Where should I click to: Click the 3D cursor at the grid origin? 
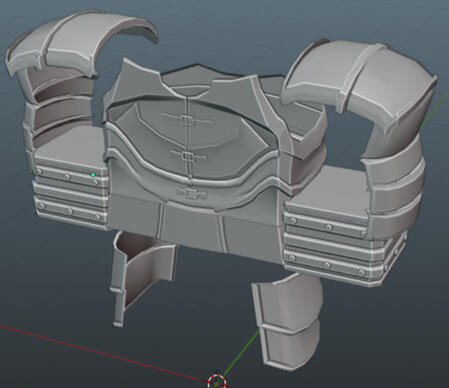(x=217, y=381)
